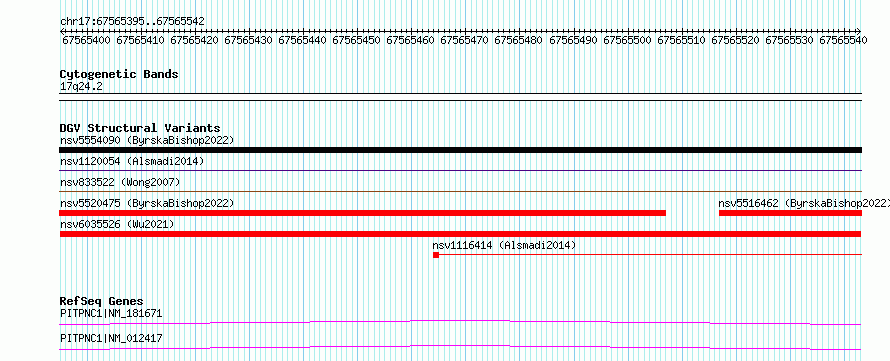Screen dimensions: 890x361
Task: Open gene PITPNC1|NM_181671 label
Action: click(x=111, y=313)
